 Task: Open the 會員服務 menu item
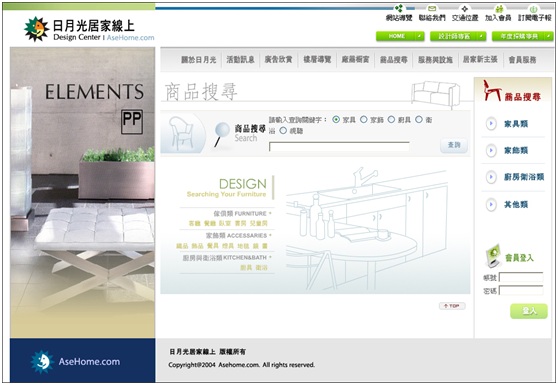coord(522,60)
